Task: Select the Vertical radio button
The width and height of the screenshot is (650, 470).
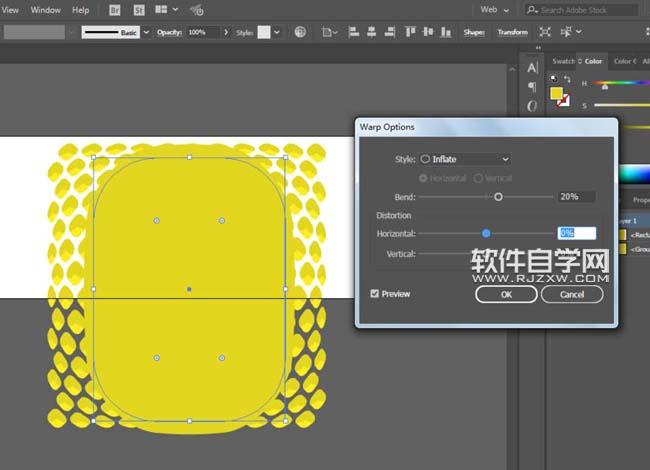Action: coord(477,178)
